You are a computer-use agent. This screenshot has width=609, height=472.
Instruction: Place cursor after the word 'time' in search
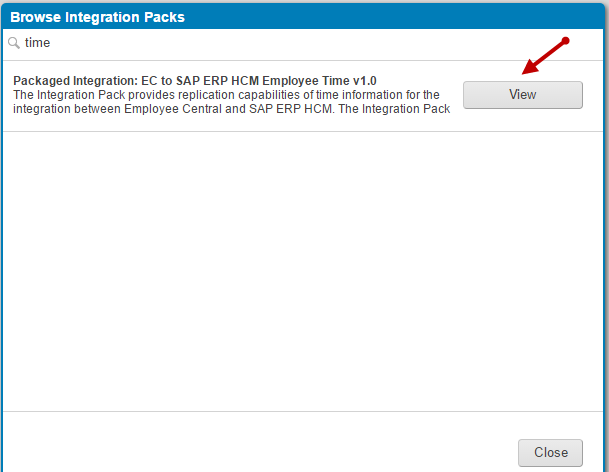coord(50,43)
